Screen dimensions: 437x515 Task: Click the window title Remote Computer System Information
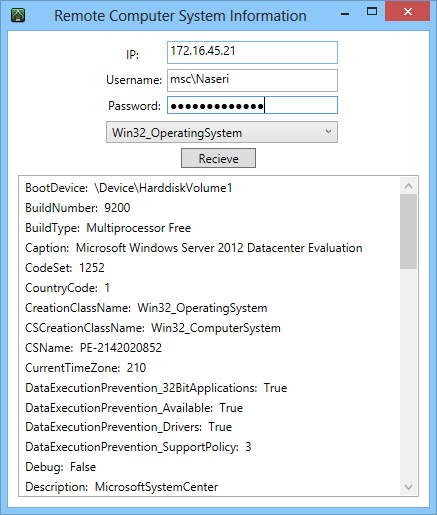[180, 16]
